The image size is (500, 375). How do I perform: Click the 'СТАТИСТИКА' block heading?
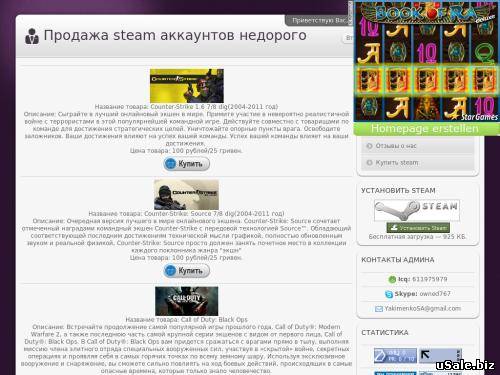[x=385, y=333]
